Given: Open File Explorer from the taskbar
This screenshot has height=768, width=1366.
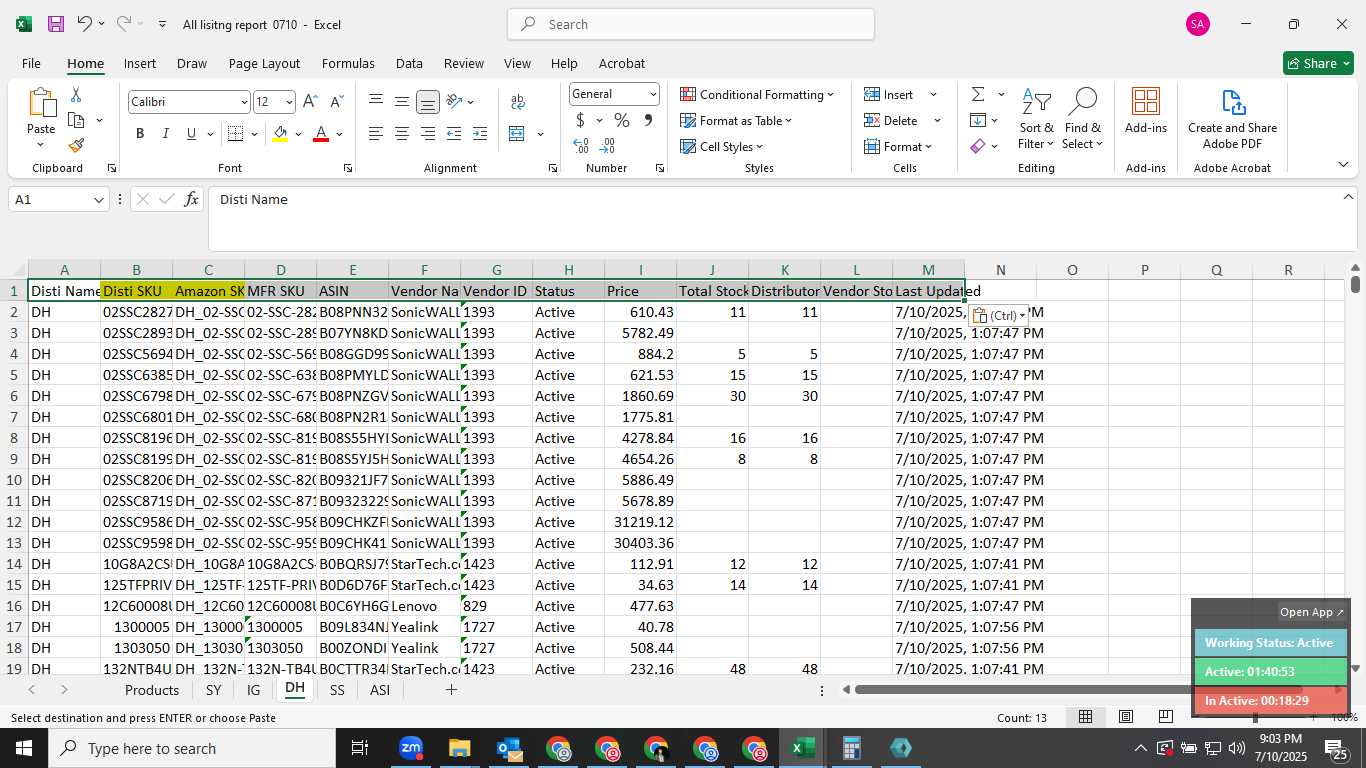Looking at the screenshot, I should coord(459,748).
